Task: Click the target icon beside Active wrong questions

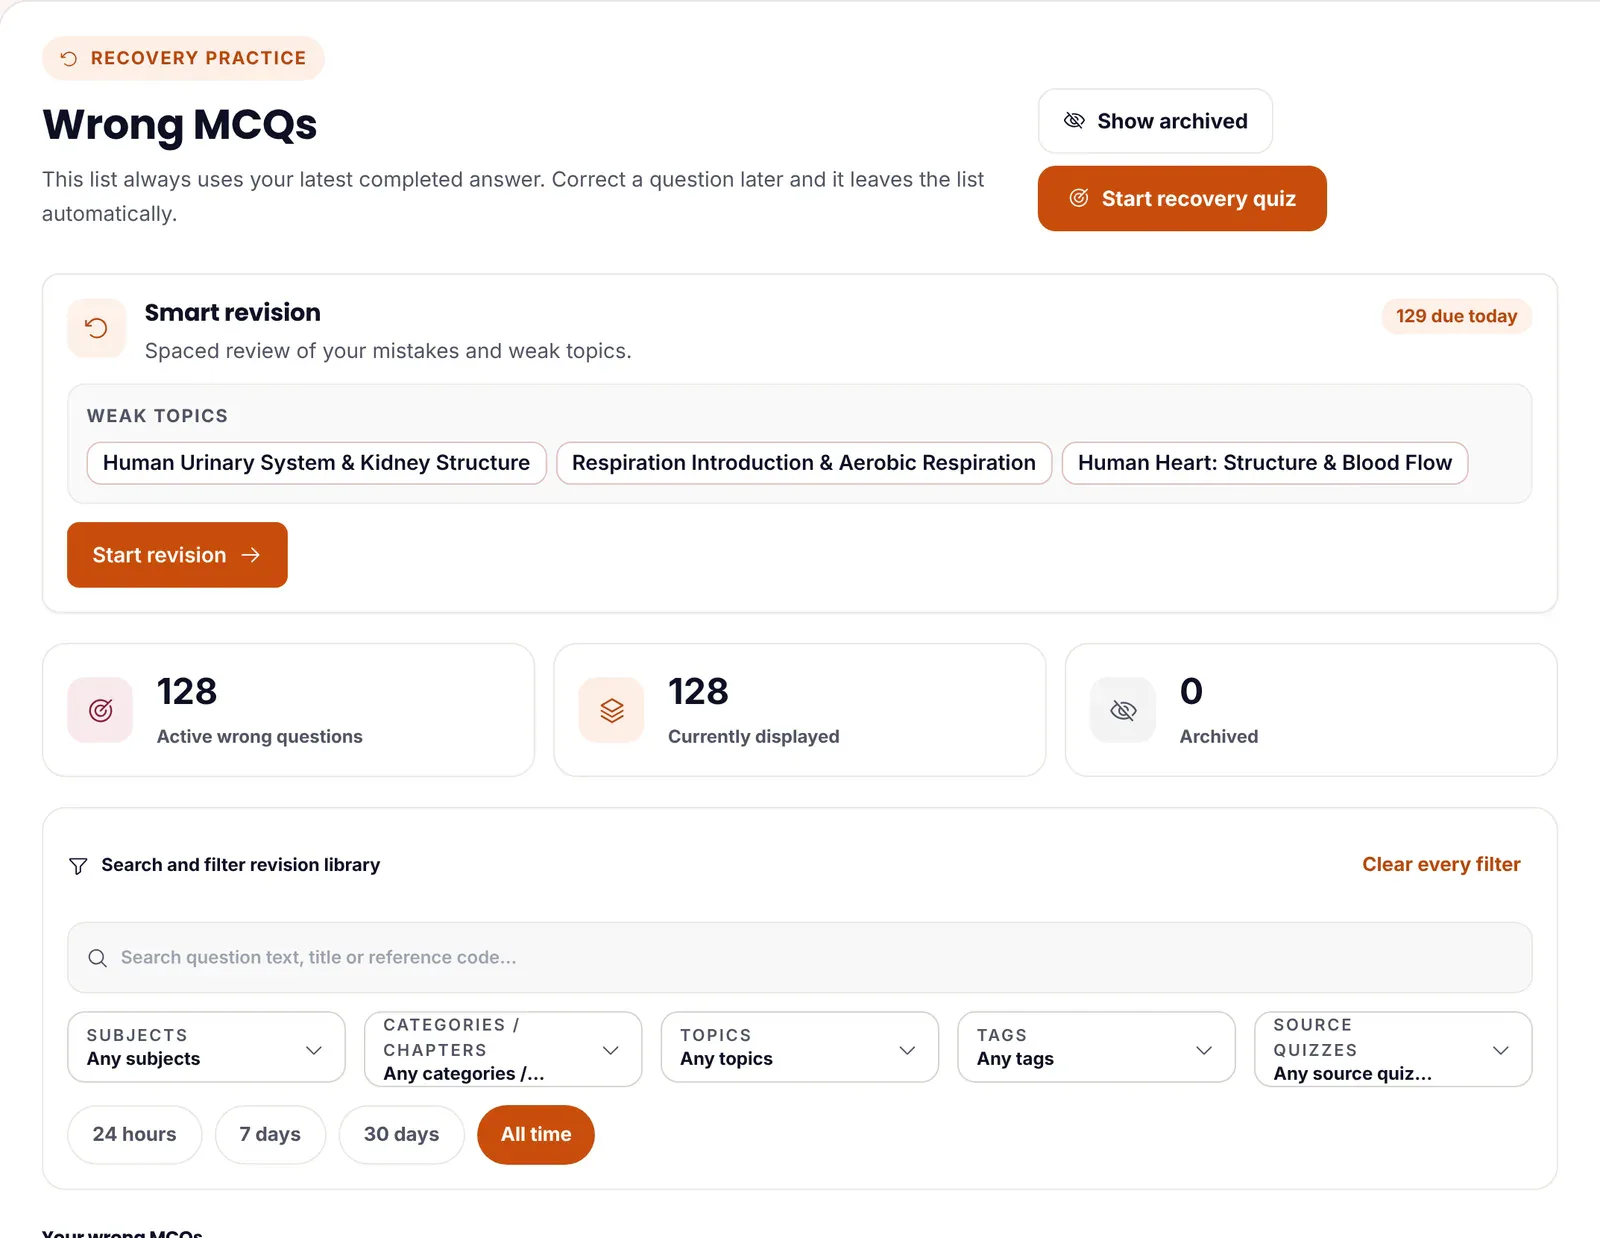Action: (100, 710)
